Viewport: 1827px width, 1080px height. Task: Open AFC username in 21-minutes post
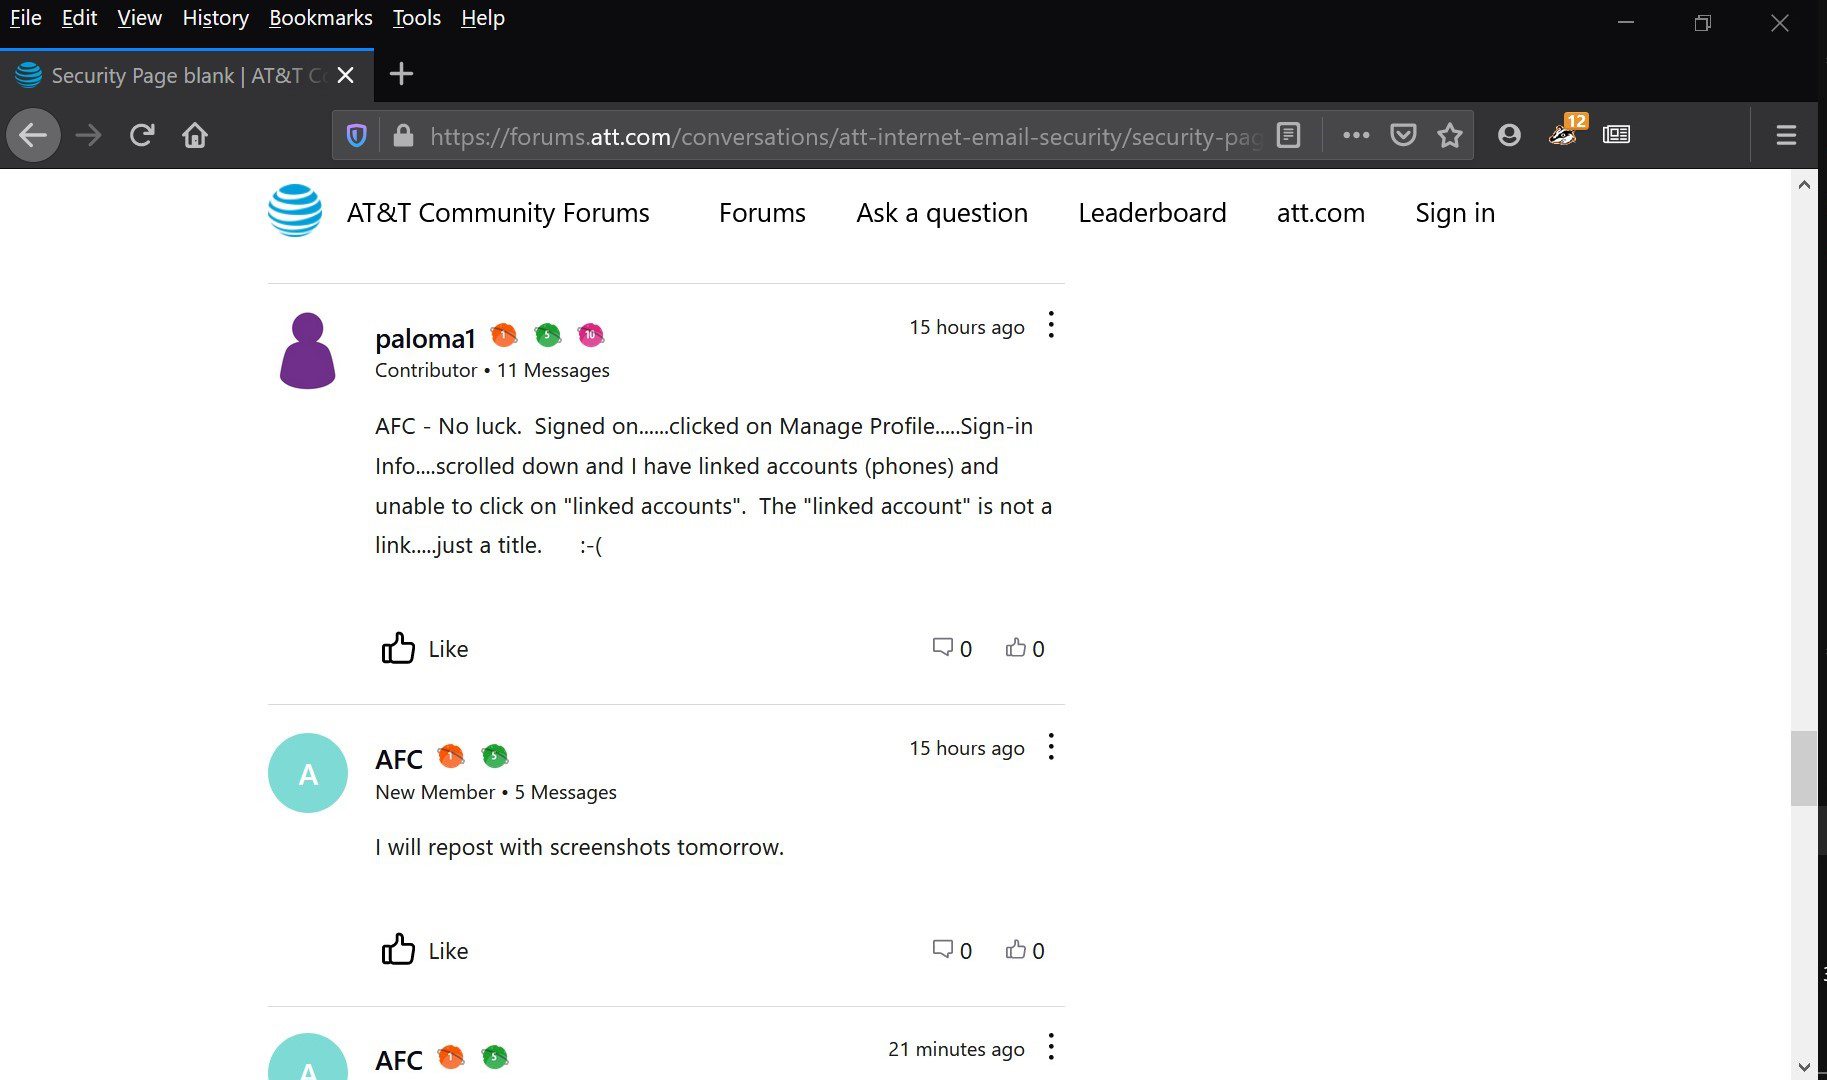[399, 1060]
